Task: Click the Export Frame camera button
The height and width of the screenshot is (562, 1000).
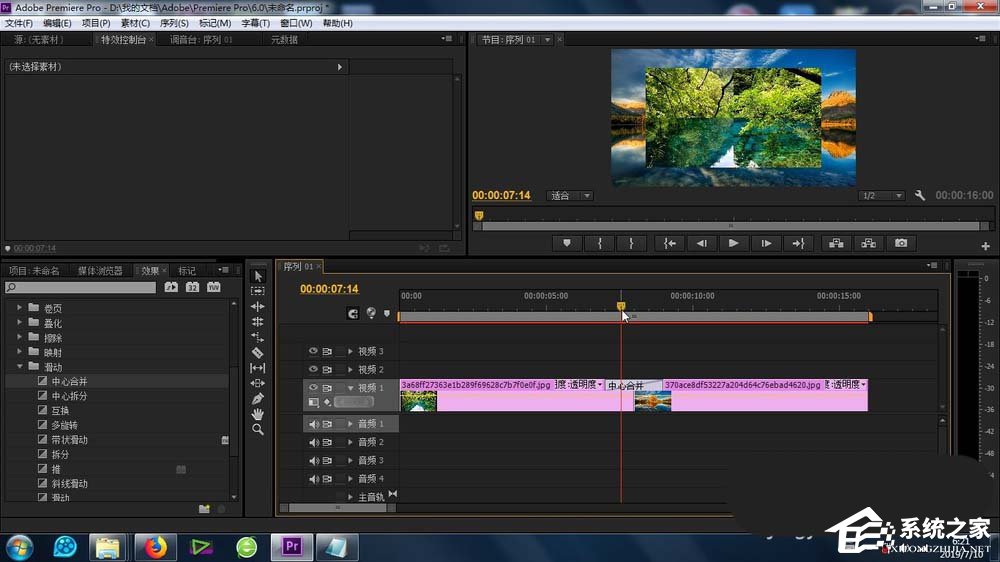Action: (x=901, y=243)
